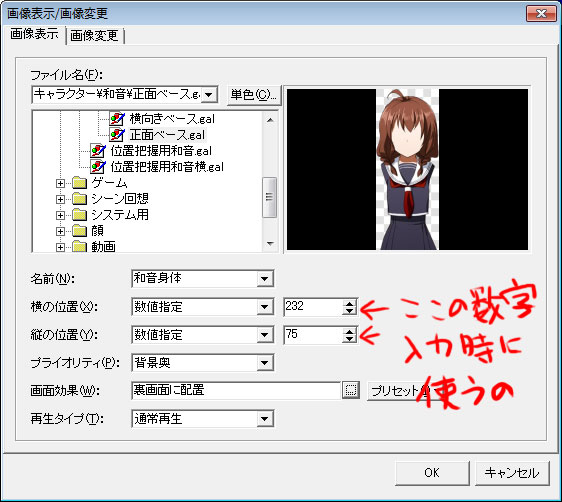Select the 横向きベース.gal file icon
The image size is (562, 502).
(x=116, y=119)
